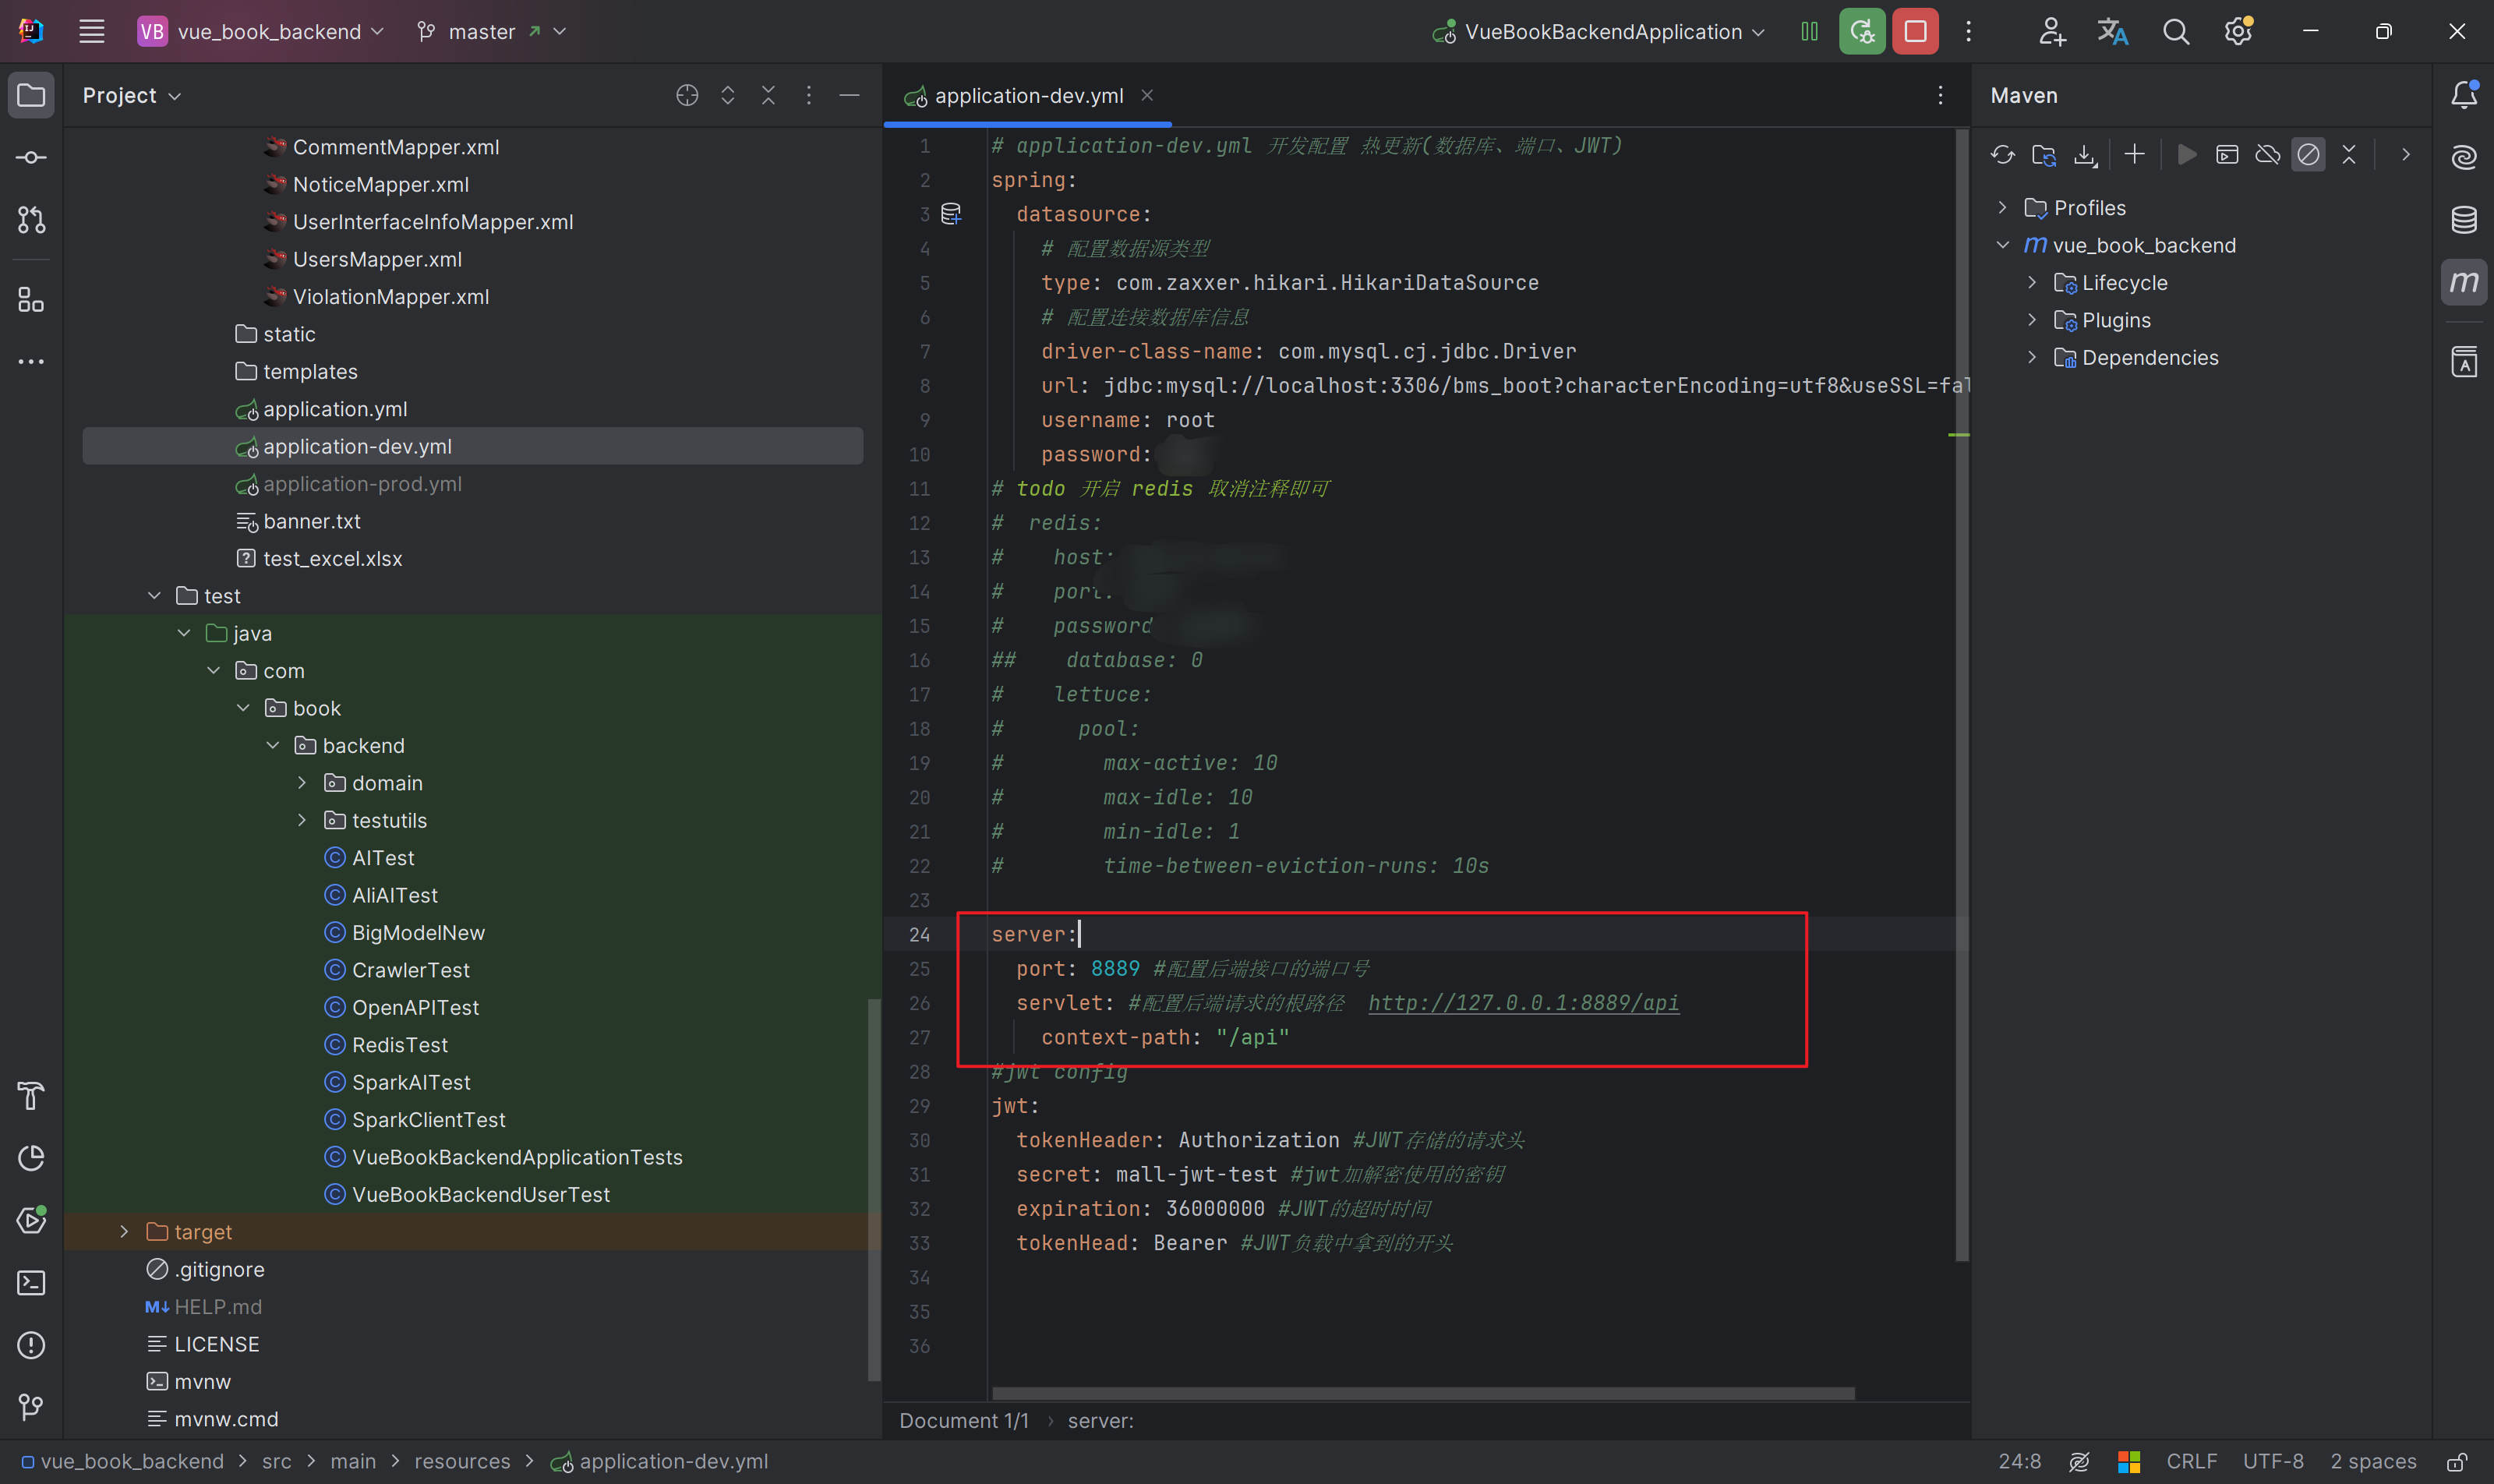2494x1484 pixels.
Task: Open the Database tool window
Action: [x=2464, y=219]
